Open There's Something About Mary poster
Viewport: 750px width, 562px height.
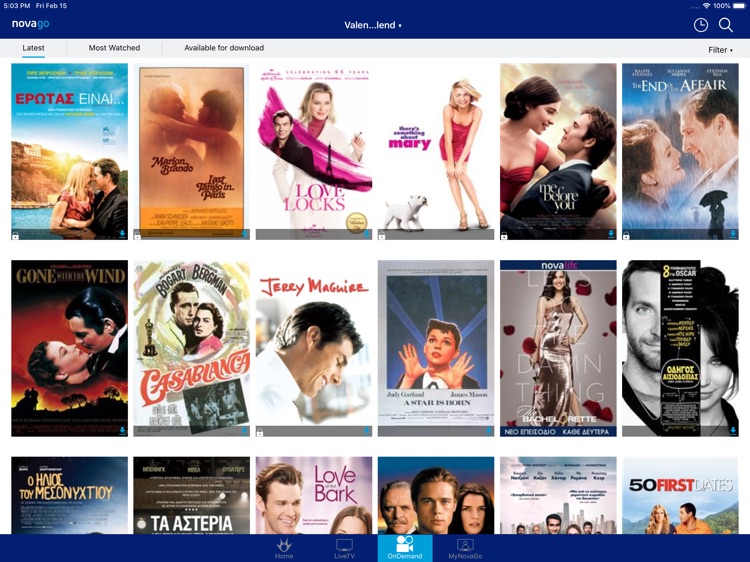pos(436,151)
